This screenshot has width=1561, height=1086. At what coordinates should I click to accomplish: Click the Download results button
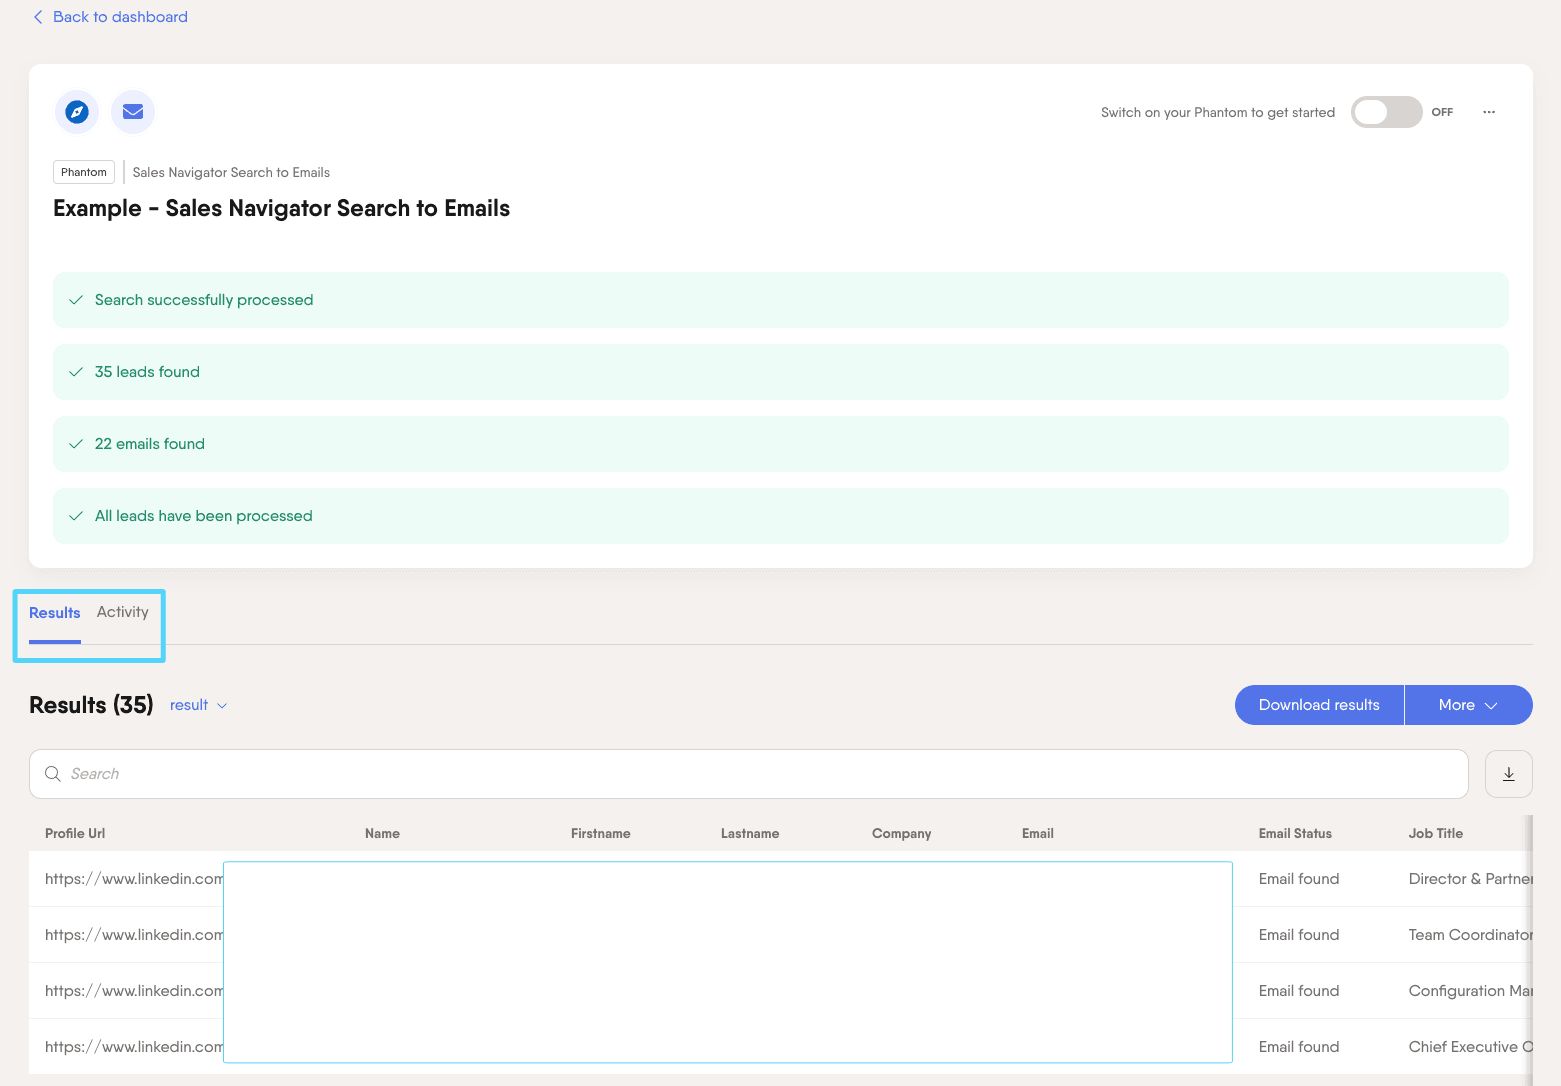(x=1319, y=705)
